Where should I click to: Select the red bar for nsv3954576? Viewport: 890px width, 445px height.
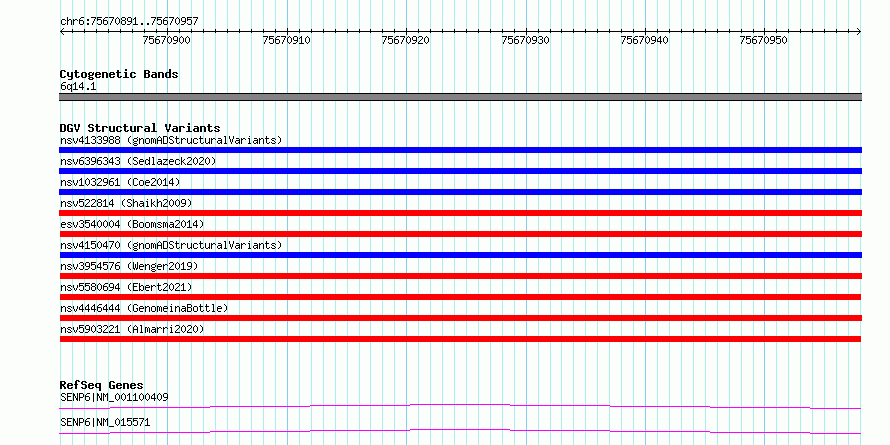click(460, 276)
